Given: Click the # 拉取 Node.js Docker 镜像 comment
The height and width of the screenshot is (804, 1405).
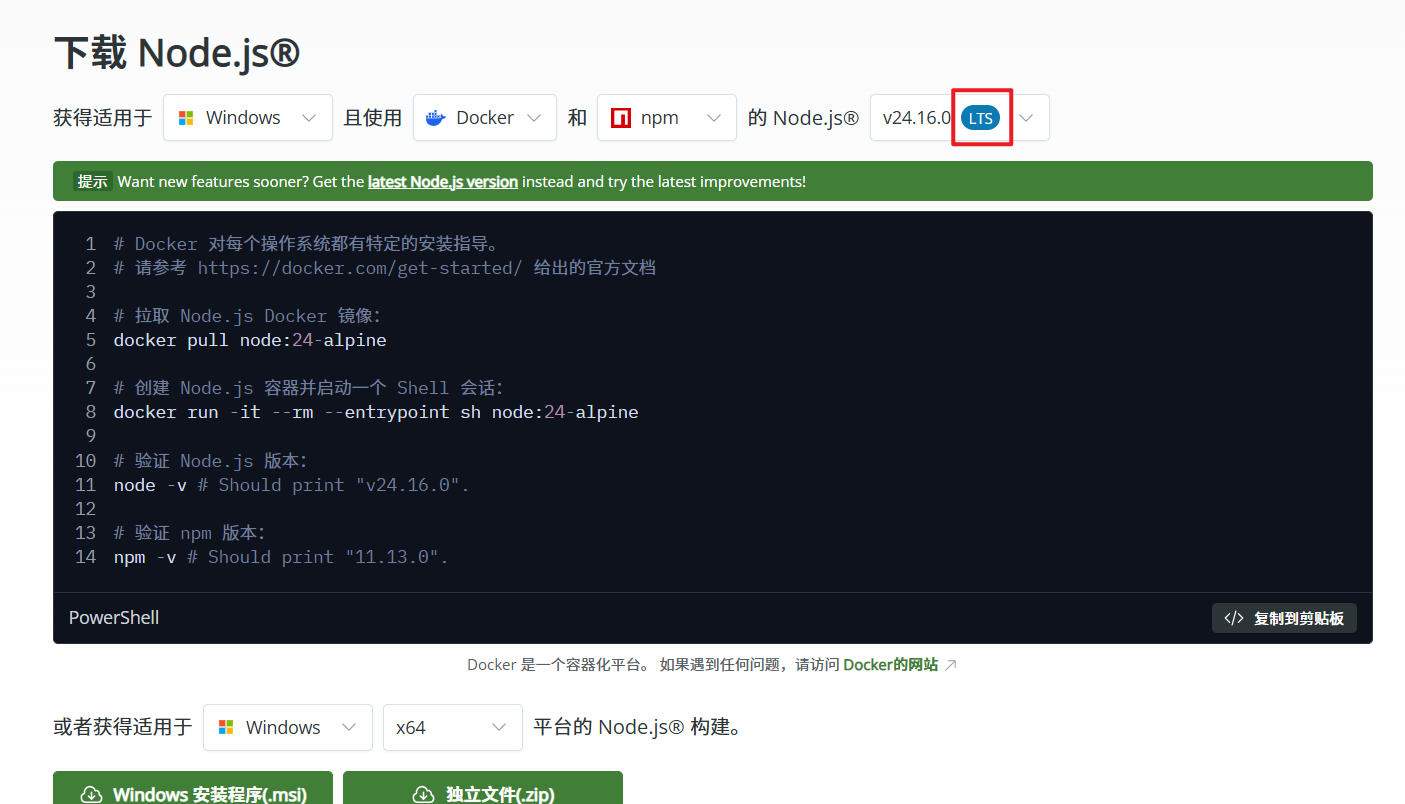Looking at the screenshot, I should click(x=248, y=316).
